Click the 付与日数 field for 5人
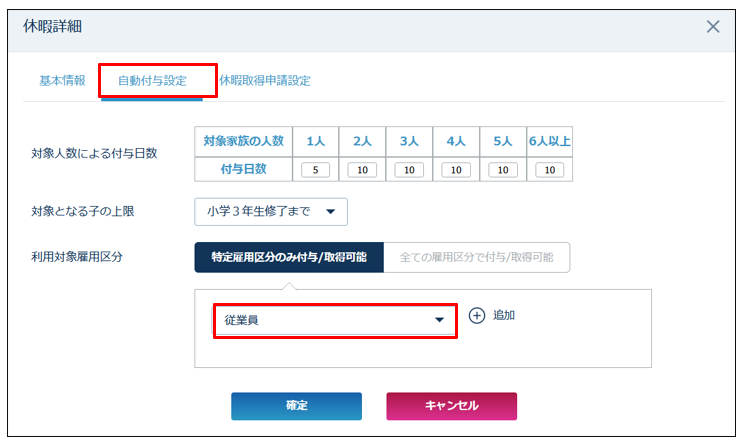 [x=503, y=170]
